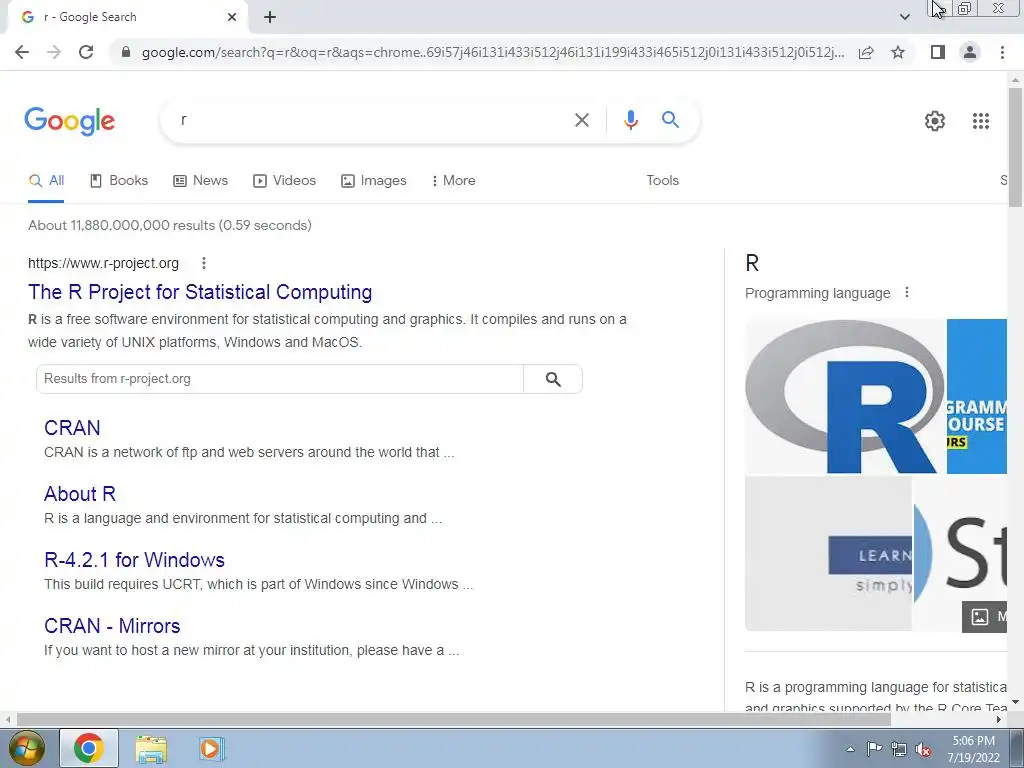Viewport: 1024px width, 768px height.
Task: Show hidden tray icons arrow
Action: click(850, 749)
